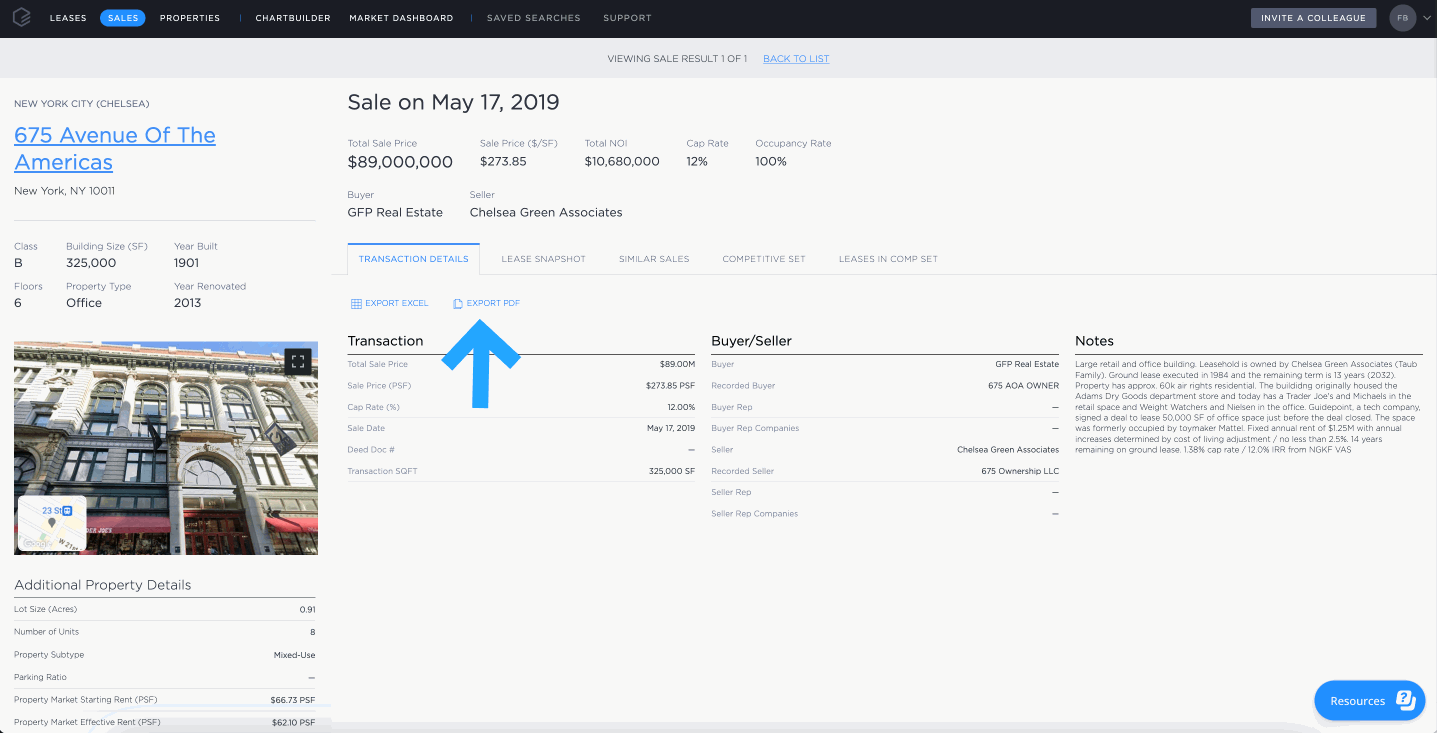The image size is (1437, 733).
Task: Open the 675 Avenue Of The Americas link
Action: pyautogui.click(x=115, y=149)
